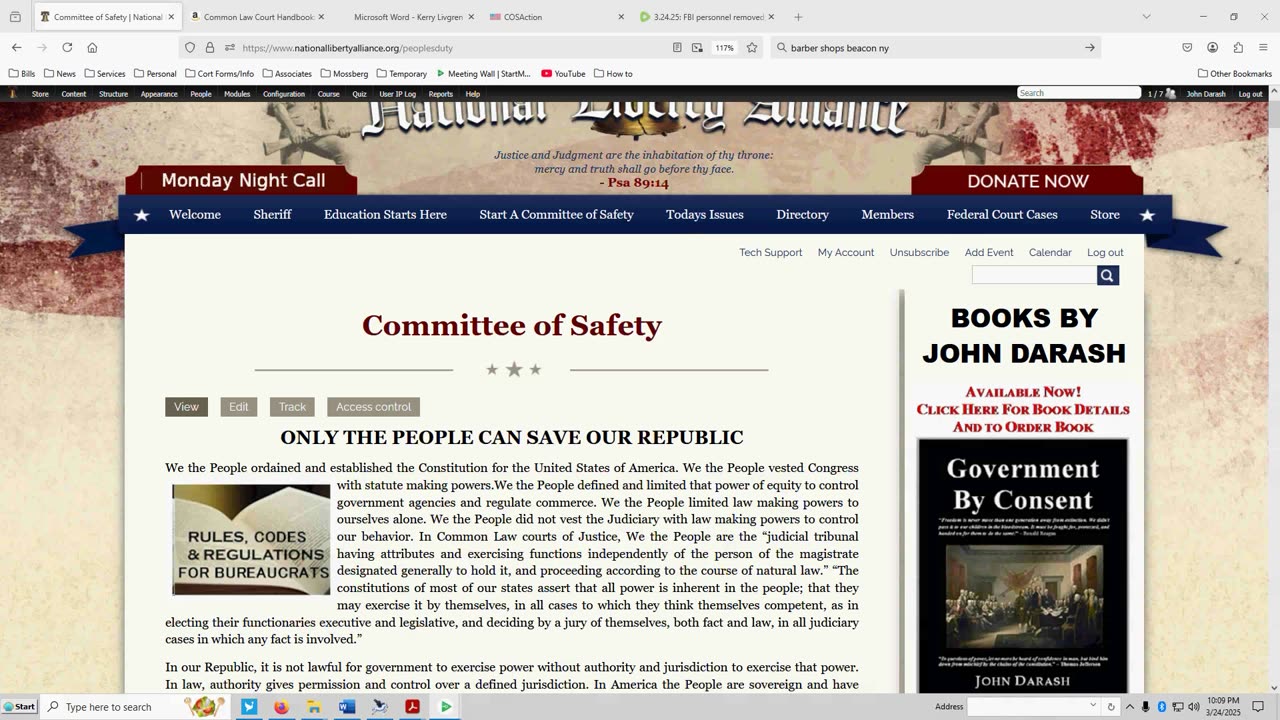Click the speaker volume tray icon

pos(1193,707)
